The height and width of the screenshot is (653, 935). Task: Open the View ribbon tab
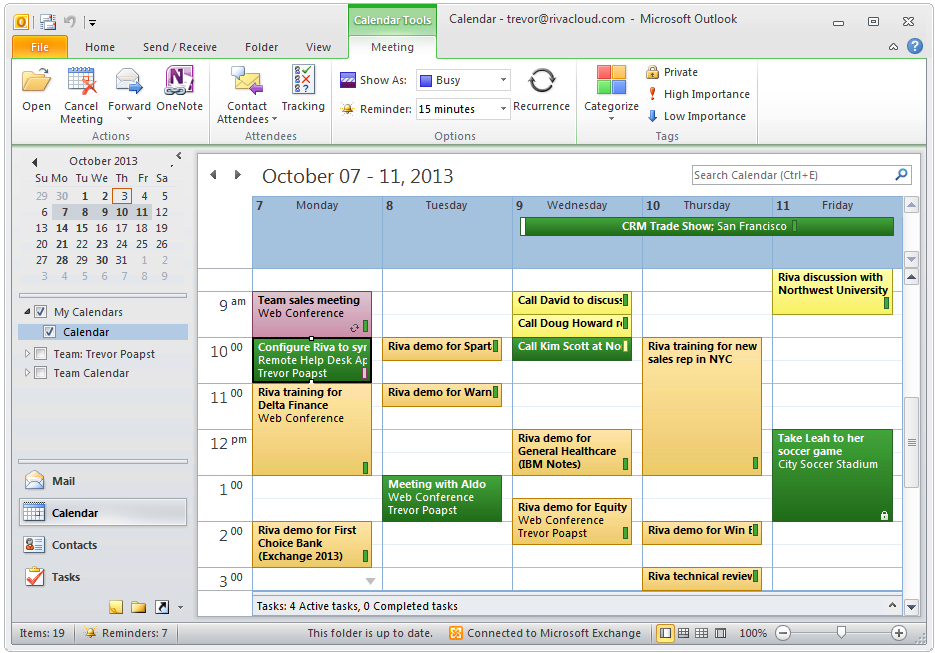tap(318, 47)
